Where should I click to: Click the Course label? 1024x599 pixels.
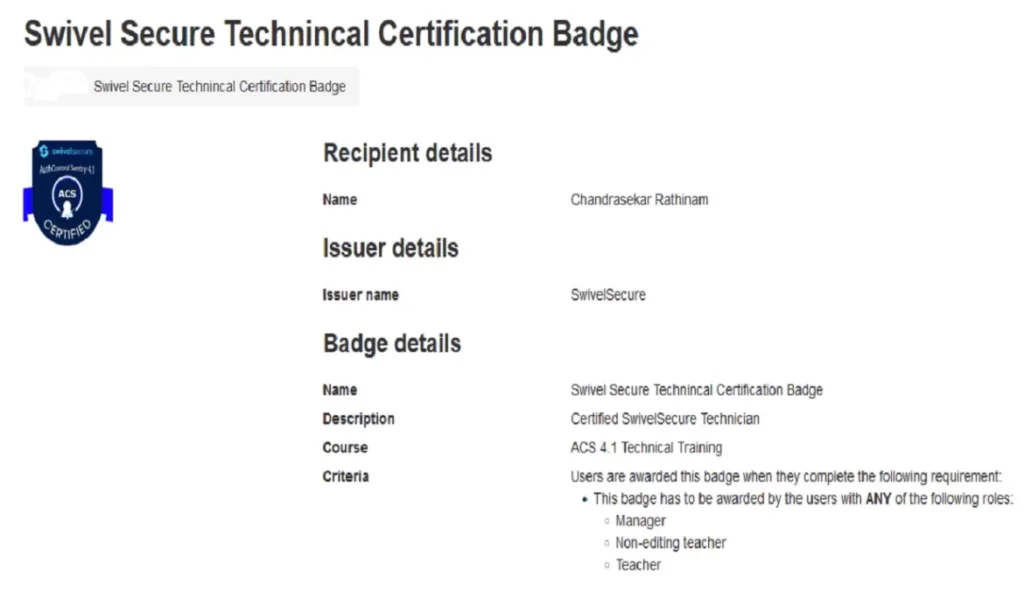345,447
